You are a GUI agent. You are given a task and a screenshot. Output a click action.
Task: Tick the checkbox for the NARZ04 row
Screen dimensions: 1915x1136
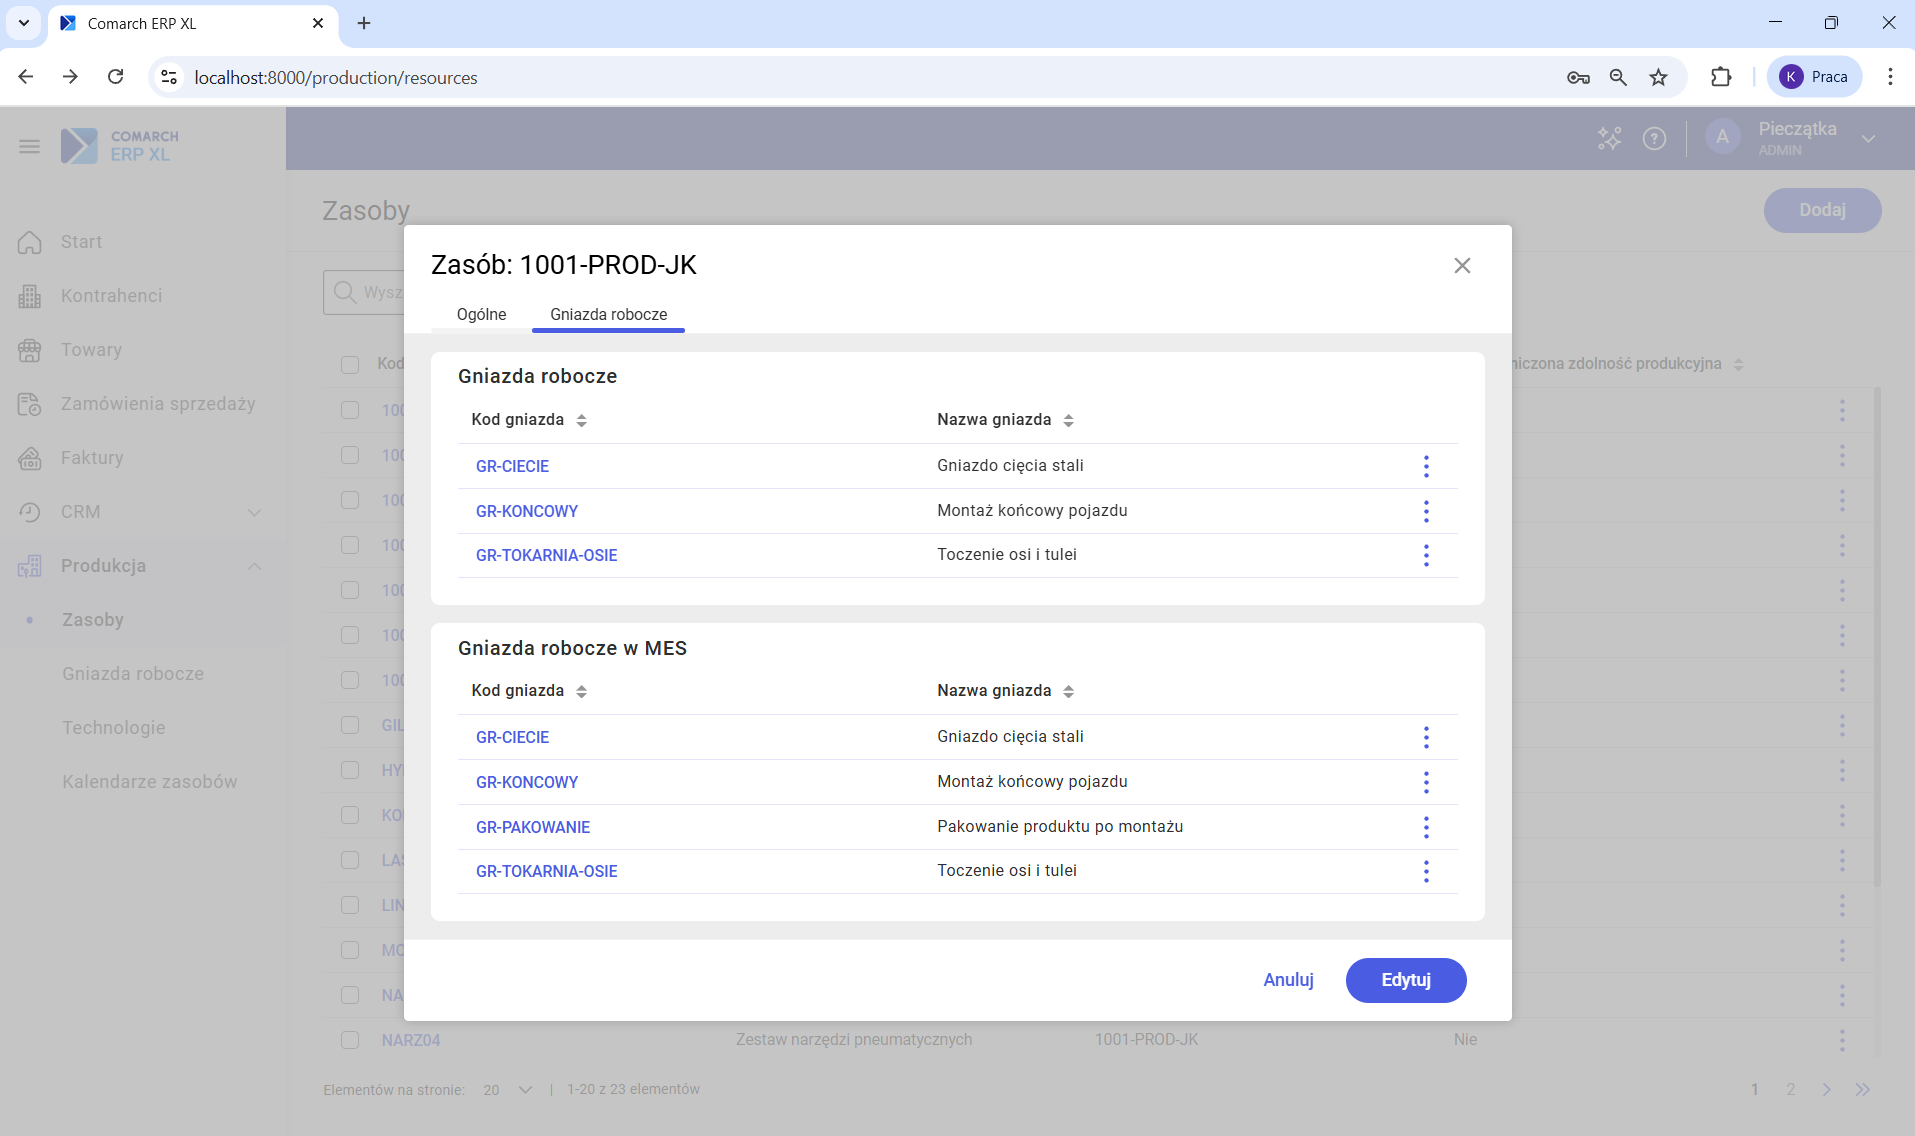click(x=350, y=1040)
